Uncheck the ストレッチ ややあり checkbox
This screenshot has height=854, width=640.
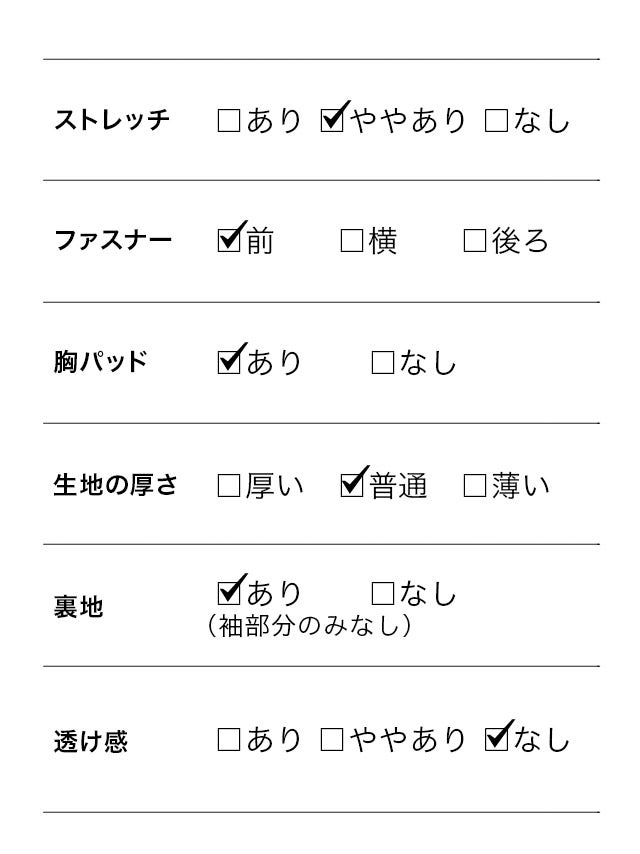[332, 122]
